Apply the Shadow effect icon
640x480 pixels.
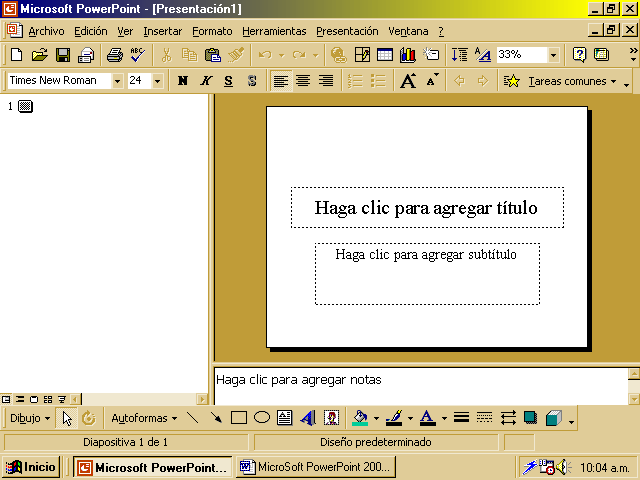coord(531,418)
